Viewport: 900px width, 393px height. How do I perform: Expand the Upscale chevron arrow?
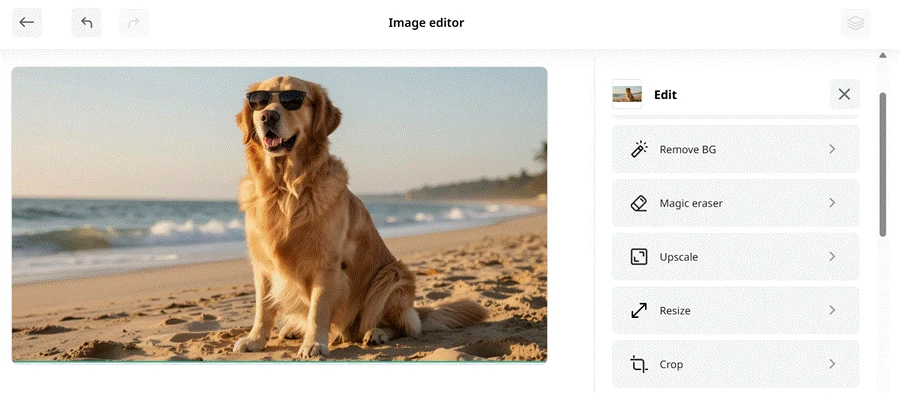tap(832, 256)
